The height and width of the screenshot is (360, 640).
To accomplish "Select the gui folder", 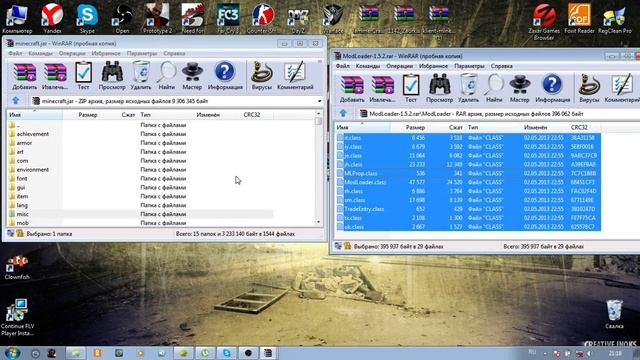I will [x=20, y=187].
